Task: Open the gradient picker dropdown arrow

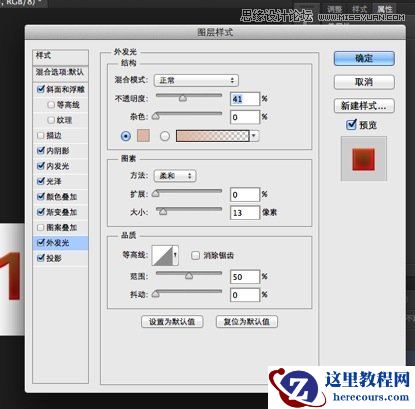Action: click(x=254, y=136)
